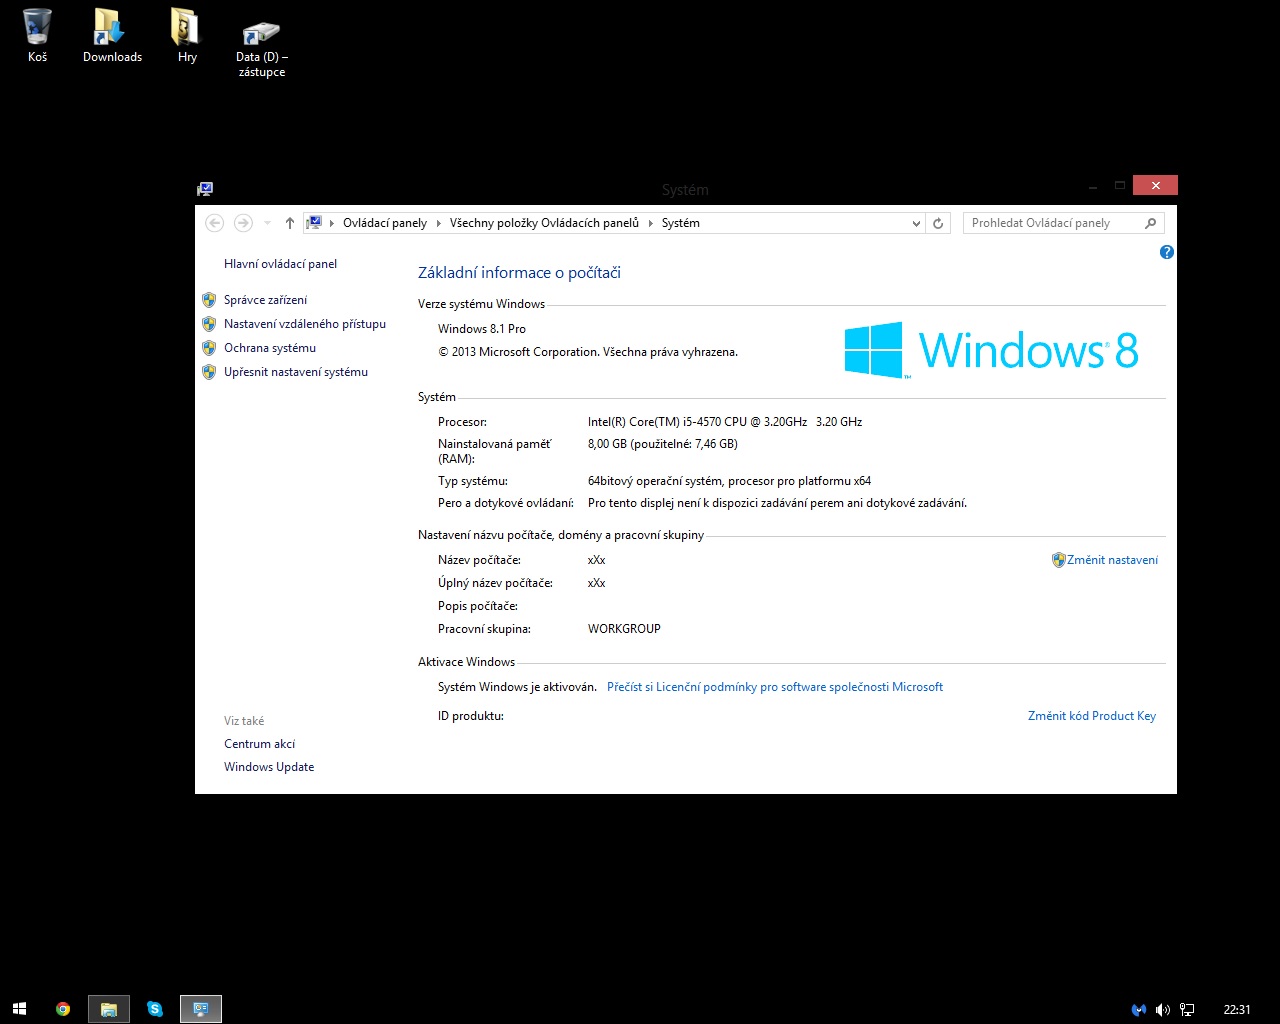Expand the chevron after Ovládací panely breadcrumb

click(x=438, y=223)
